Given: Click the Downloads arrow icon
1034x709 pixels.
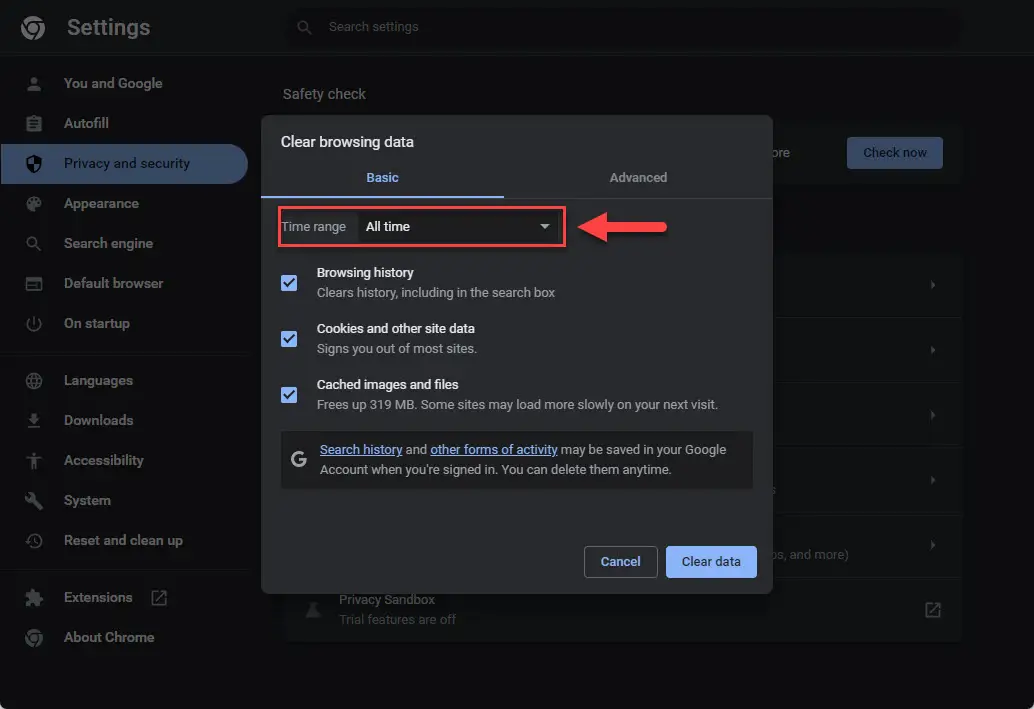Looking at the screenshot, I should click(34, 420).
